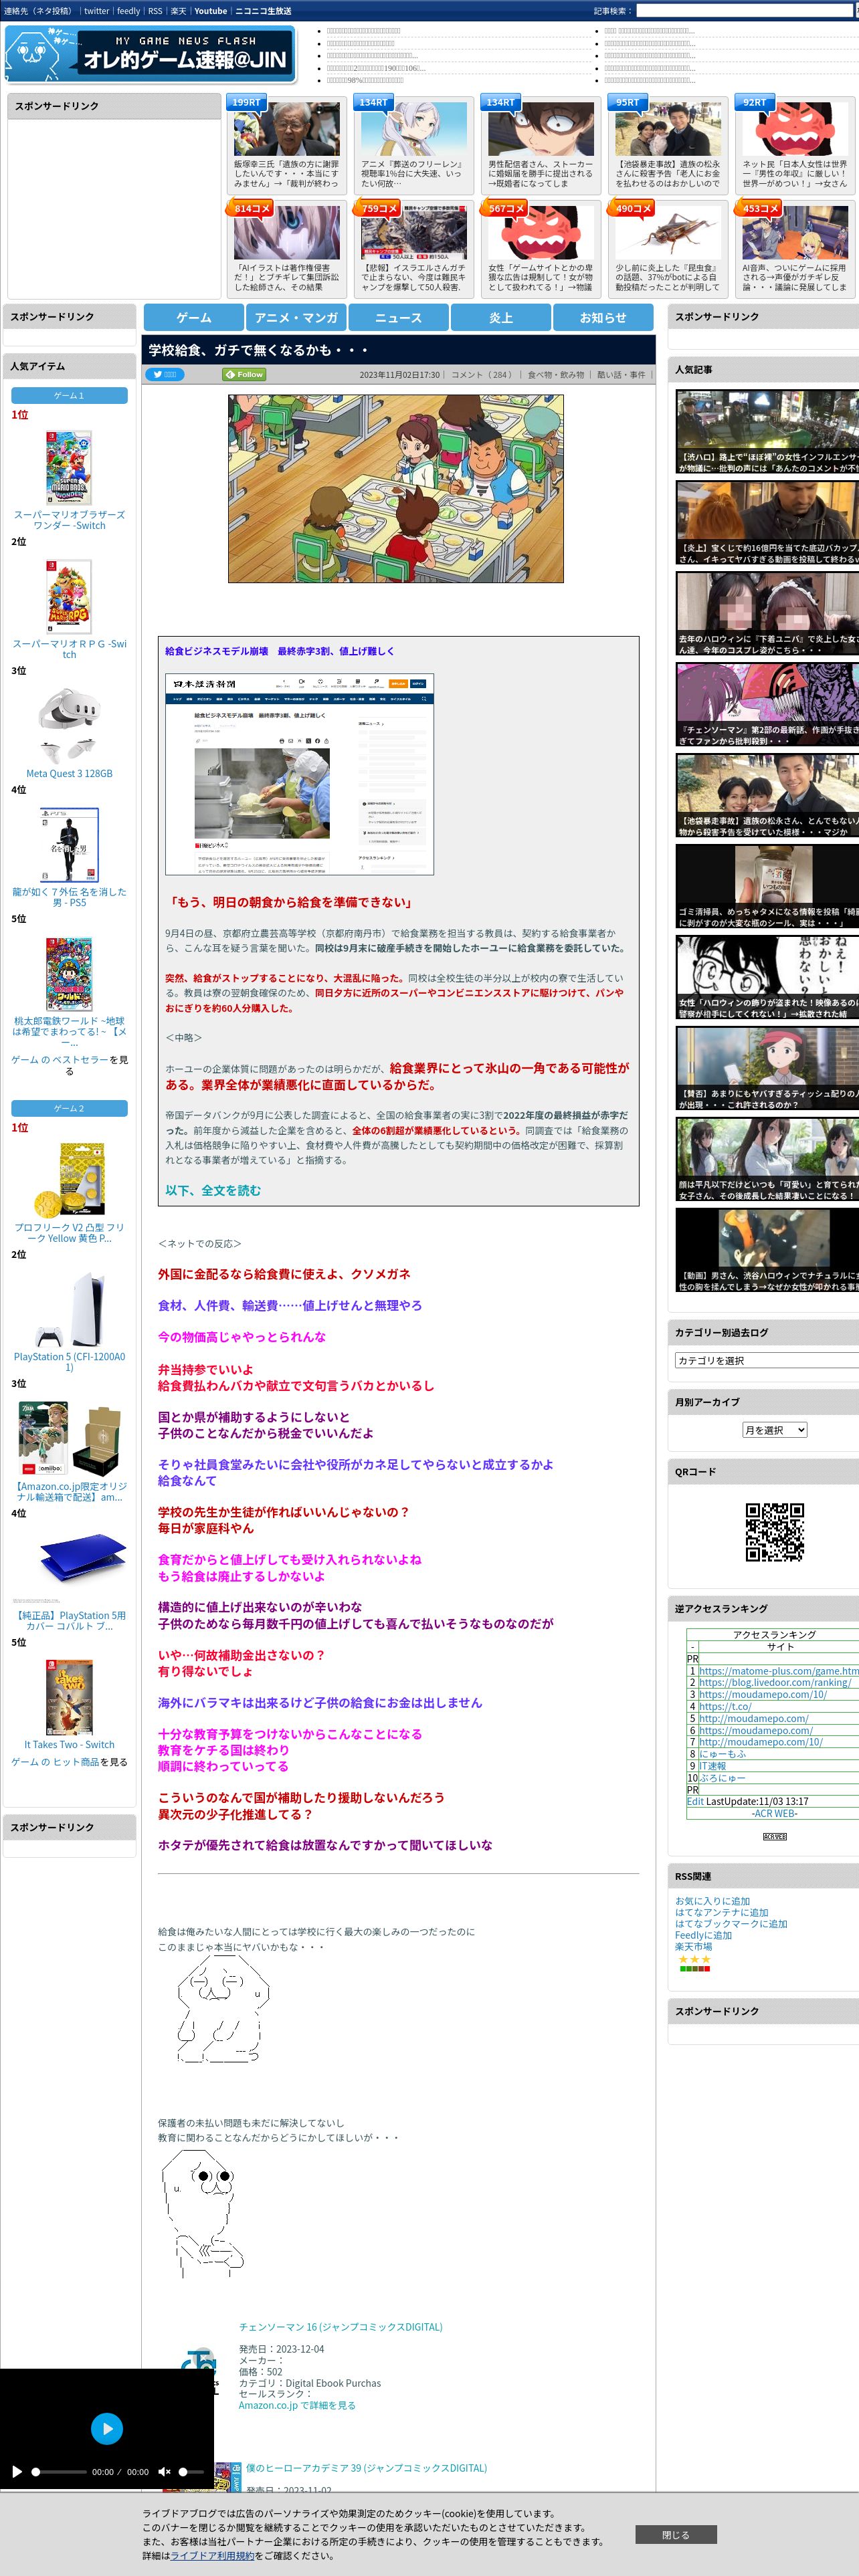The height and width of the screenshot is (2576, 859).
Task: Open the 453コメ AI音声 article card
Action: (794, 249)
